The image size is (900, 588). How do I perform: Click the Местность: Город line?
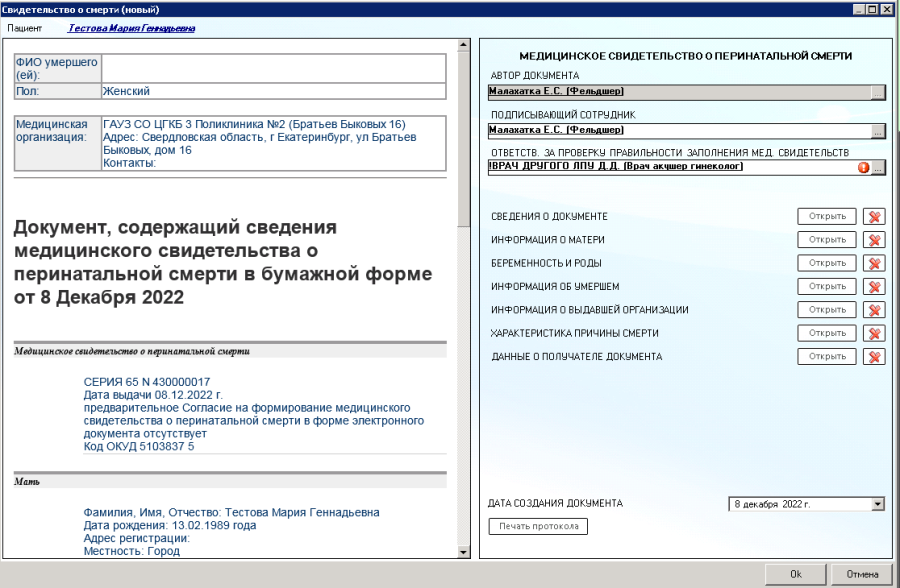tap(131, 551)
